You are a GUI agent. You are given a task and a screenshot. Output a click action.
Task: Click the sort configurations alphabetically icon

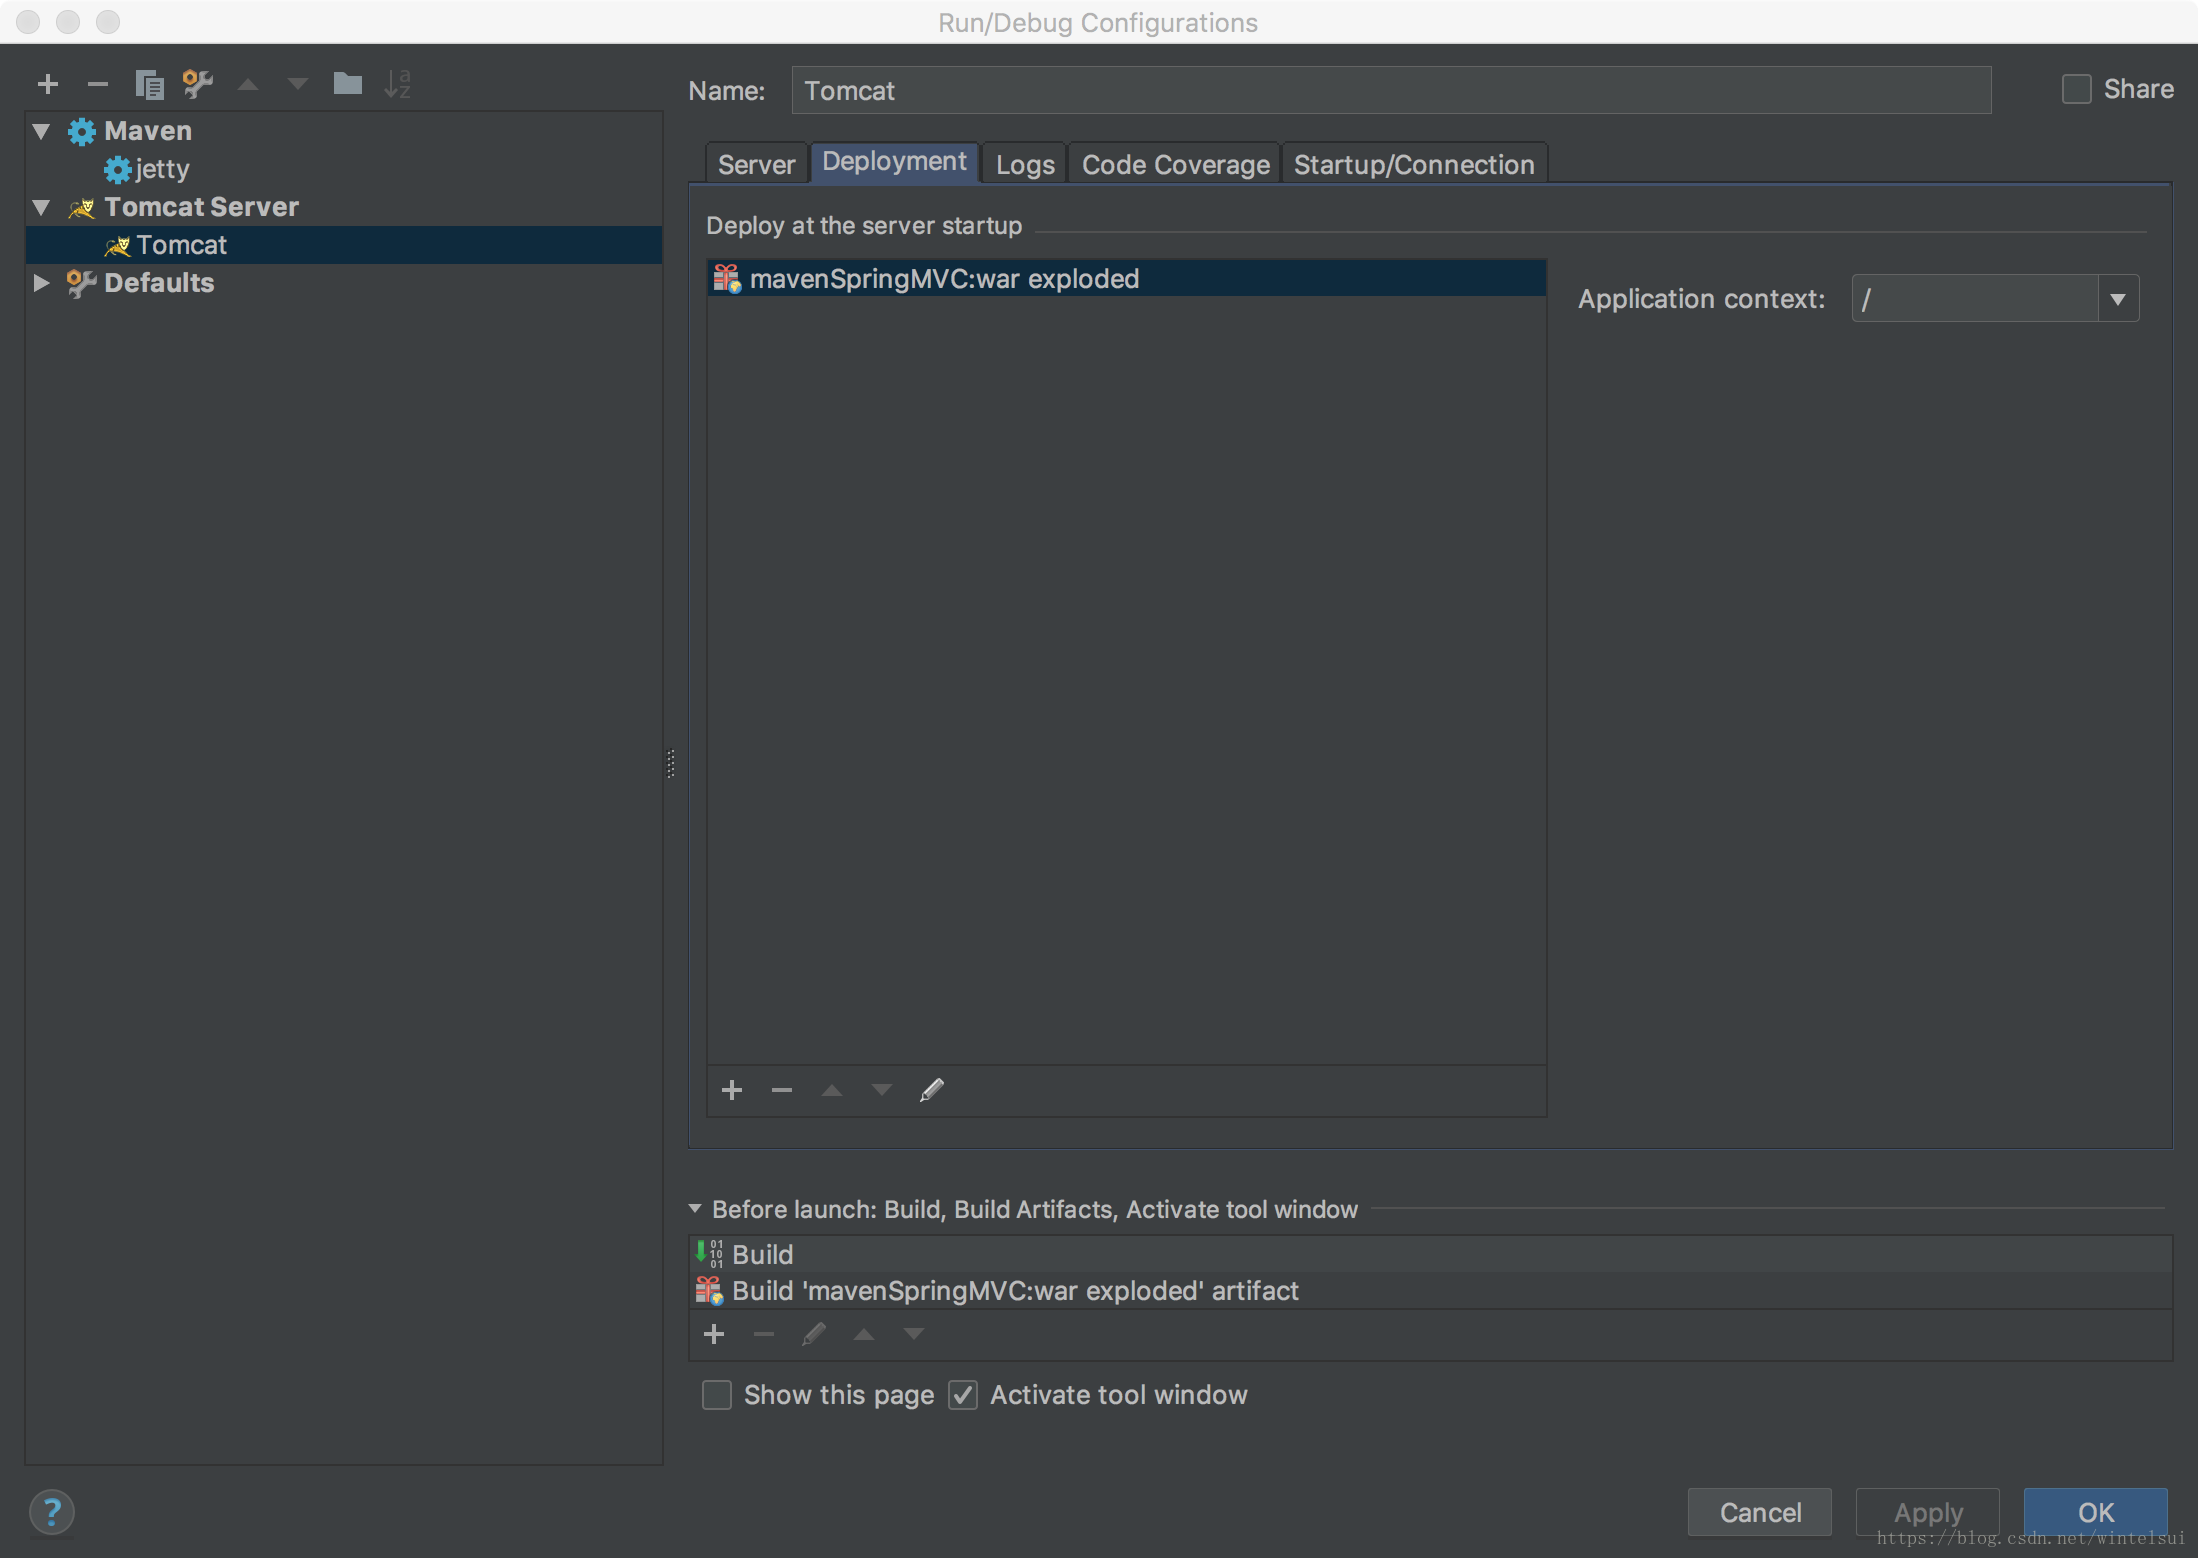pyautogui.click(x=397, y=84)
